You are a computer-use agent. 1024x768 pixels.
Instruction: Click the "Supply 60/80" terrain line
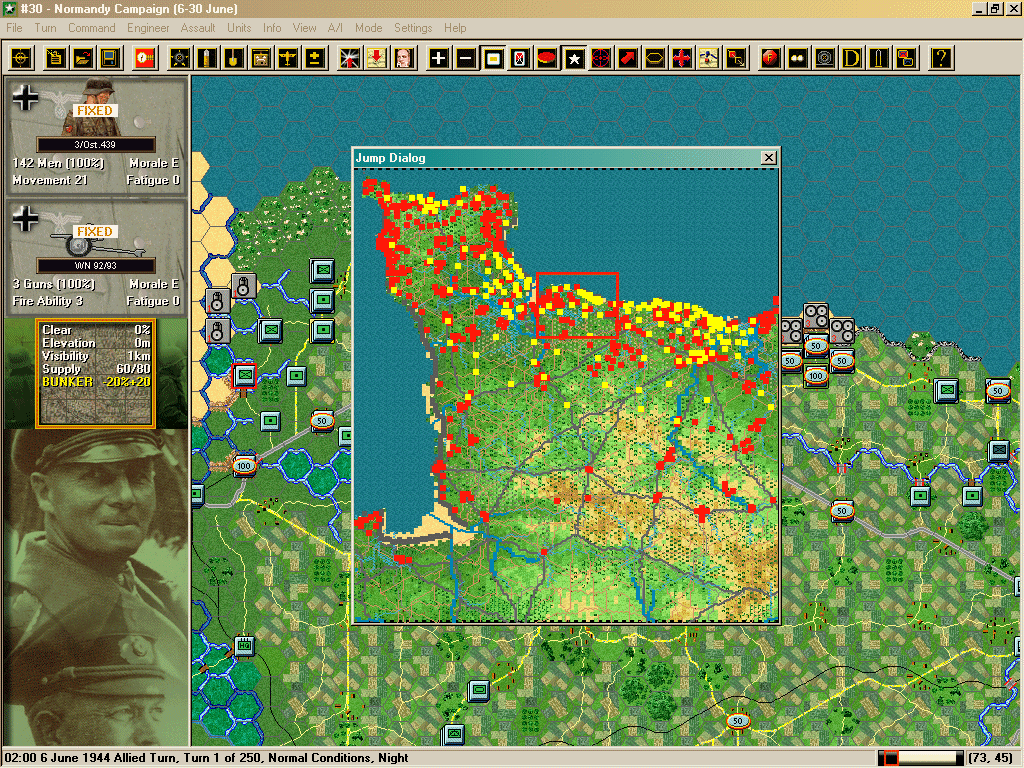coord(96,369)
